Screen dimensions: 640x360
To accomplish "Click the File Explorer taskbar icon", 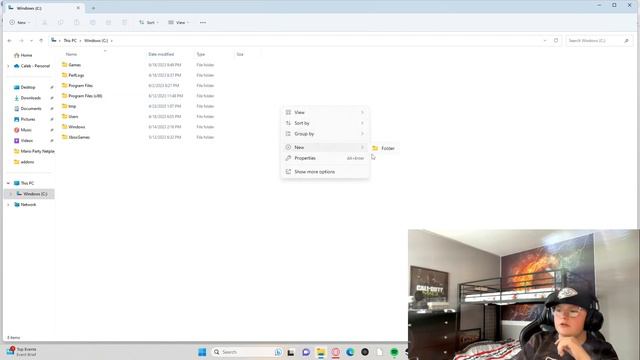I will [x=321, y=352].
